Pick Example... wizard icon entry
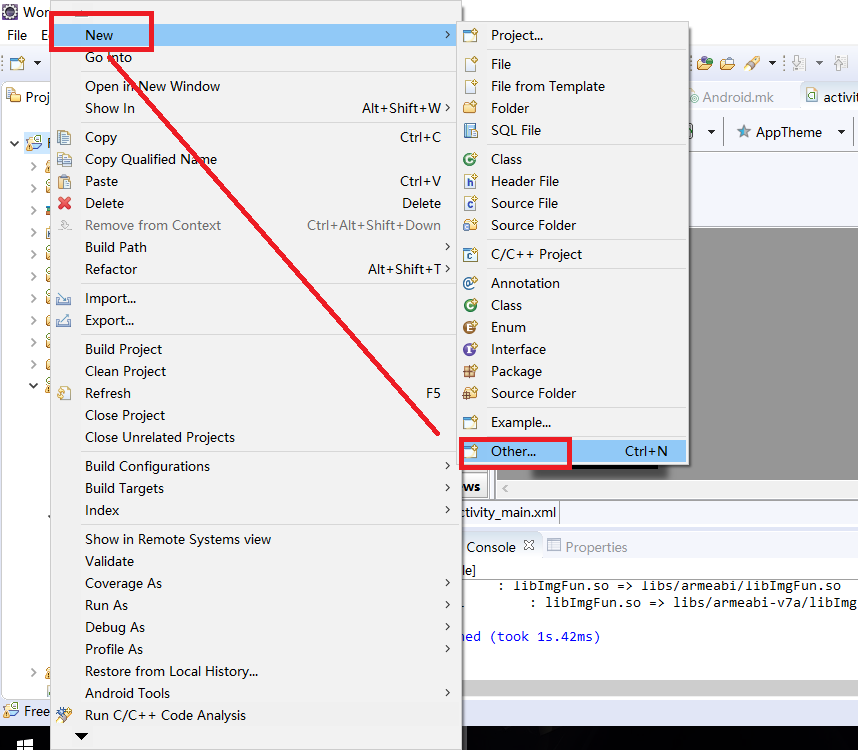 (x=573, y=422)
